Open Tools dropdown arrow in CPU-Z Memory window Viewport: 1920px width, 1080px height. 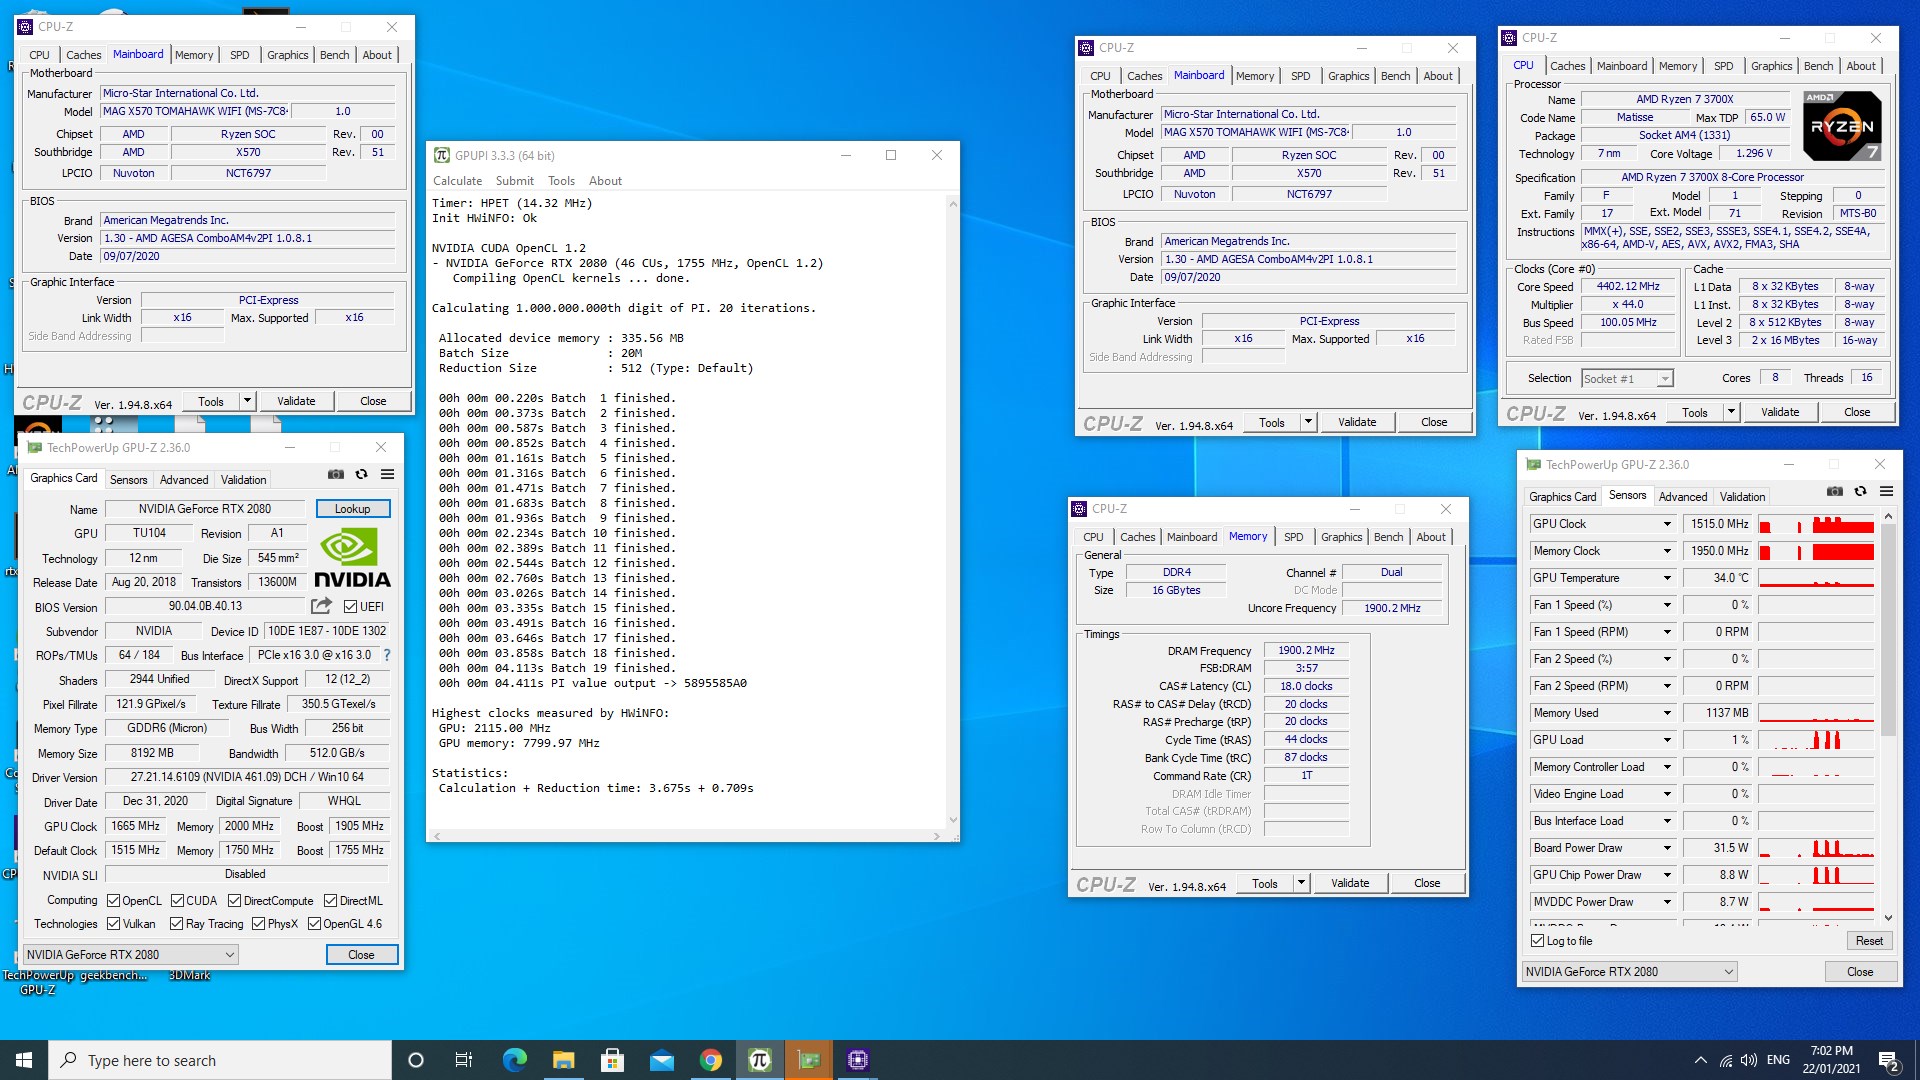[1301, 883]
